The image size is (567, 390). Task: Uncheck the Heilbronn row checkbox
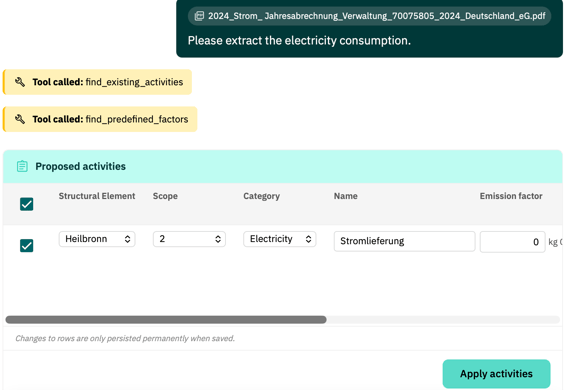(26, 246)
